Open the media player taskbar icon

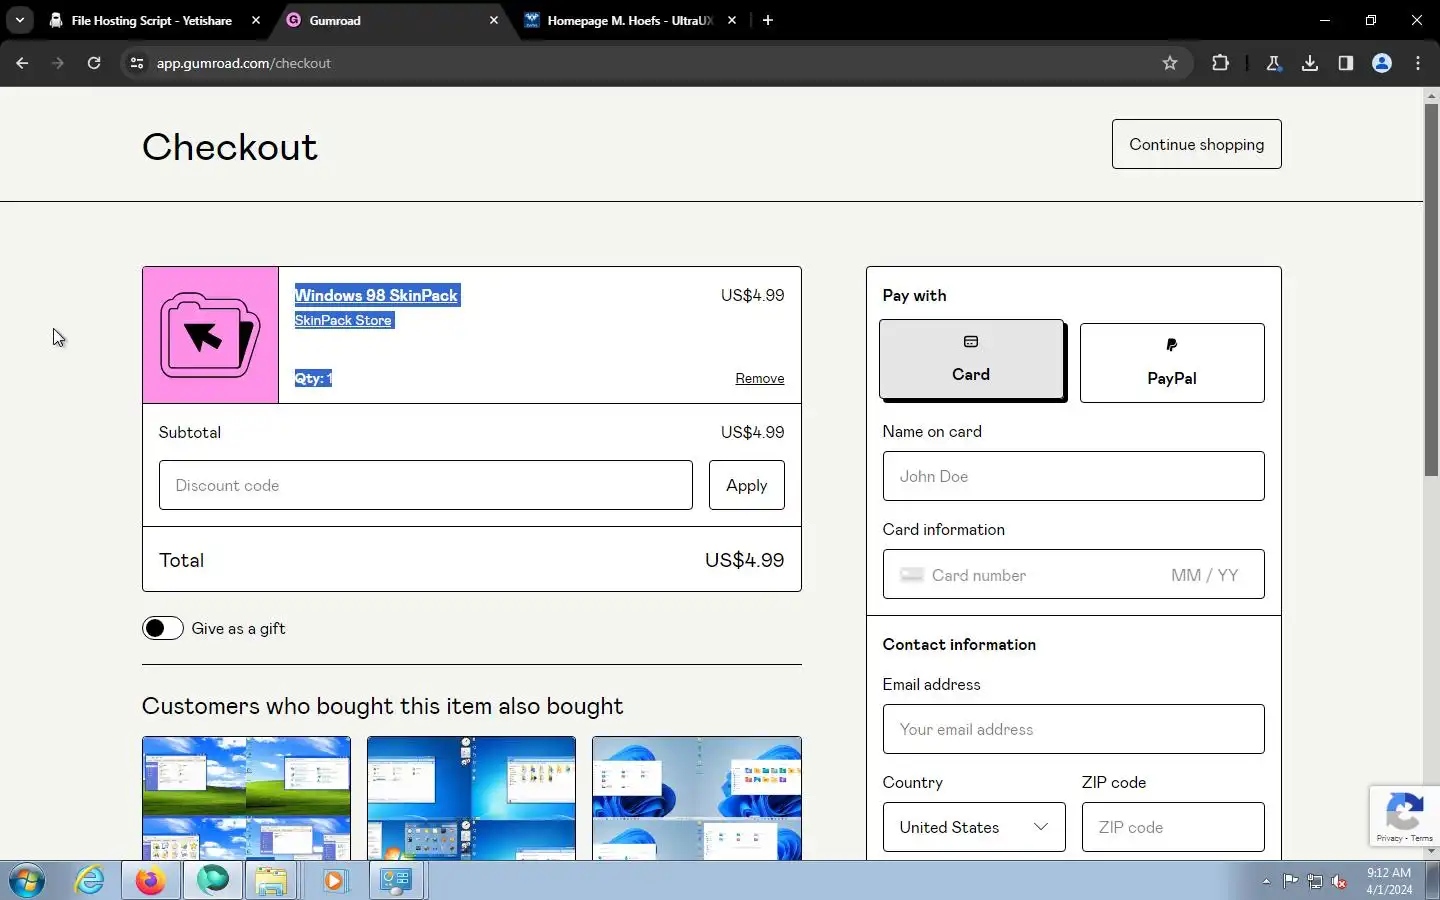(334, 881)
